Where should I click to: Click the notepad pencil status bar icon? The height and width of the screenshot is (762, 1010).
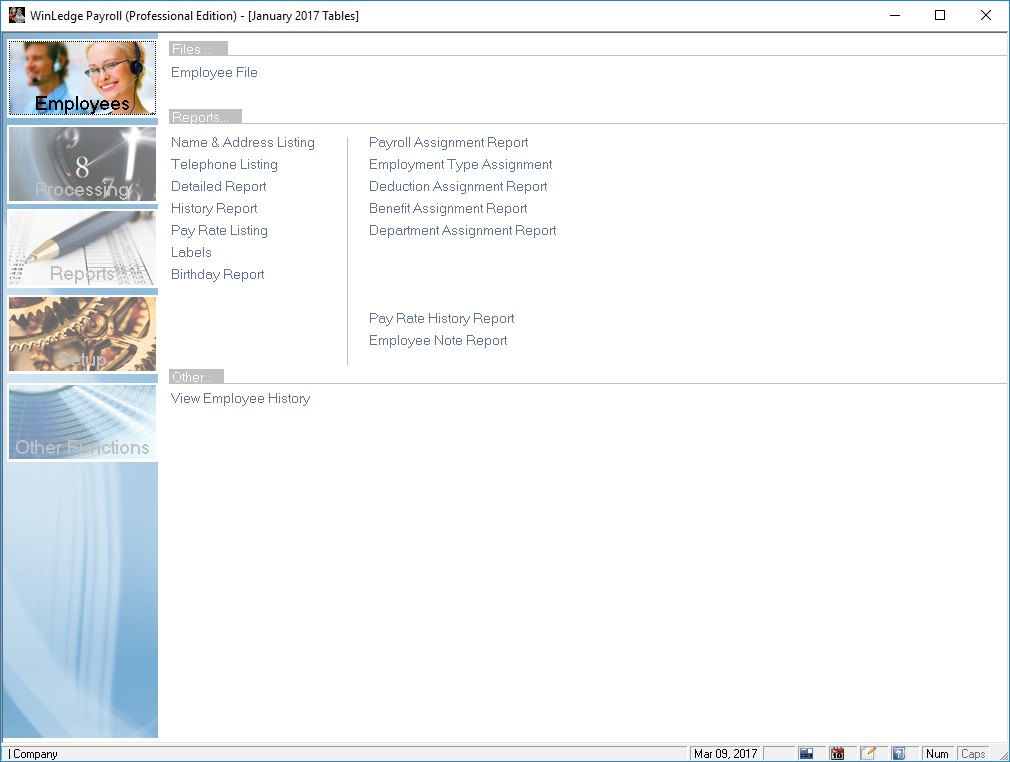point(868,754)
